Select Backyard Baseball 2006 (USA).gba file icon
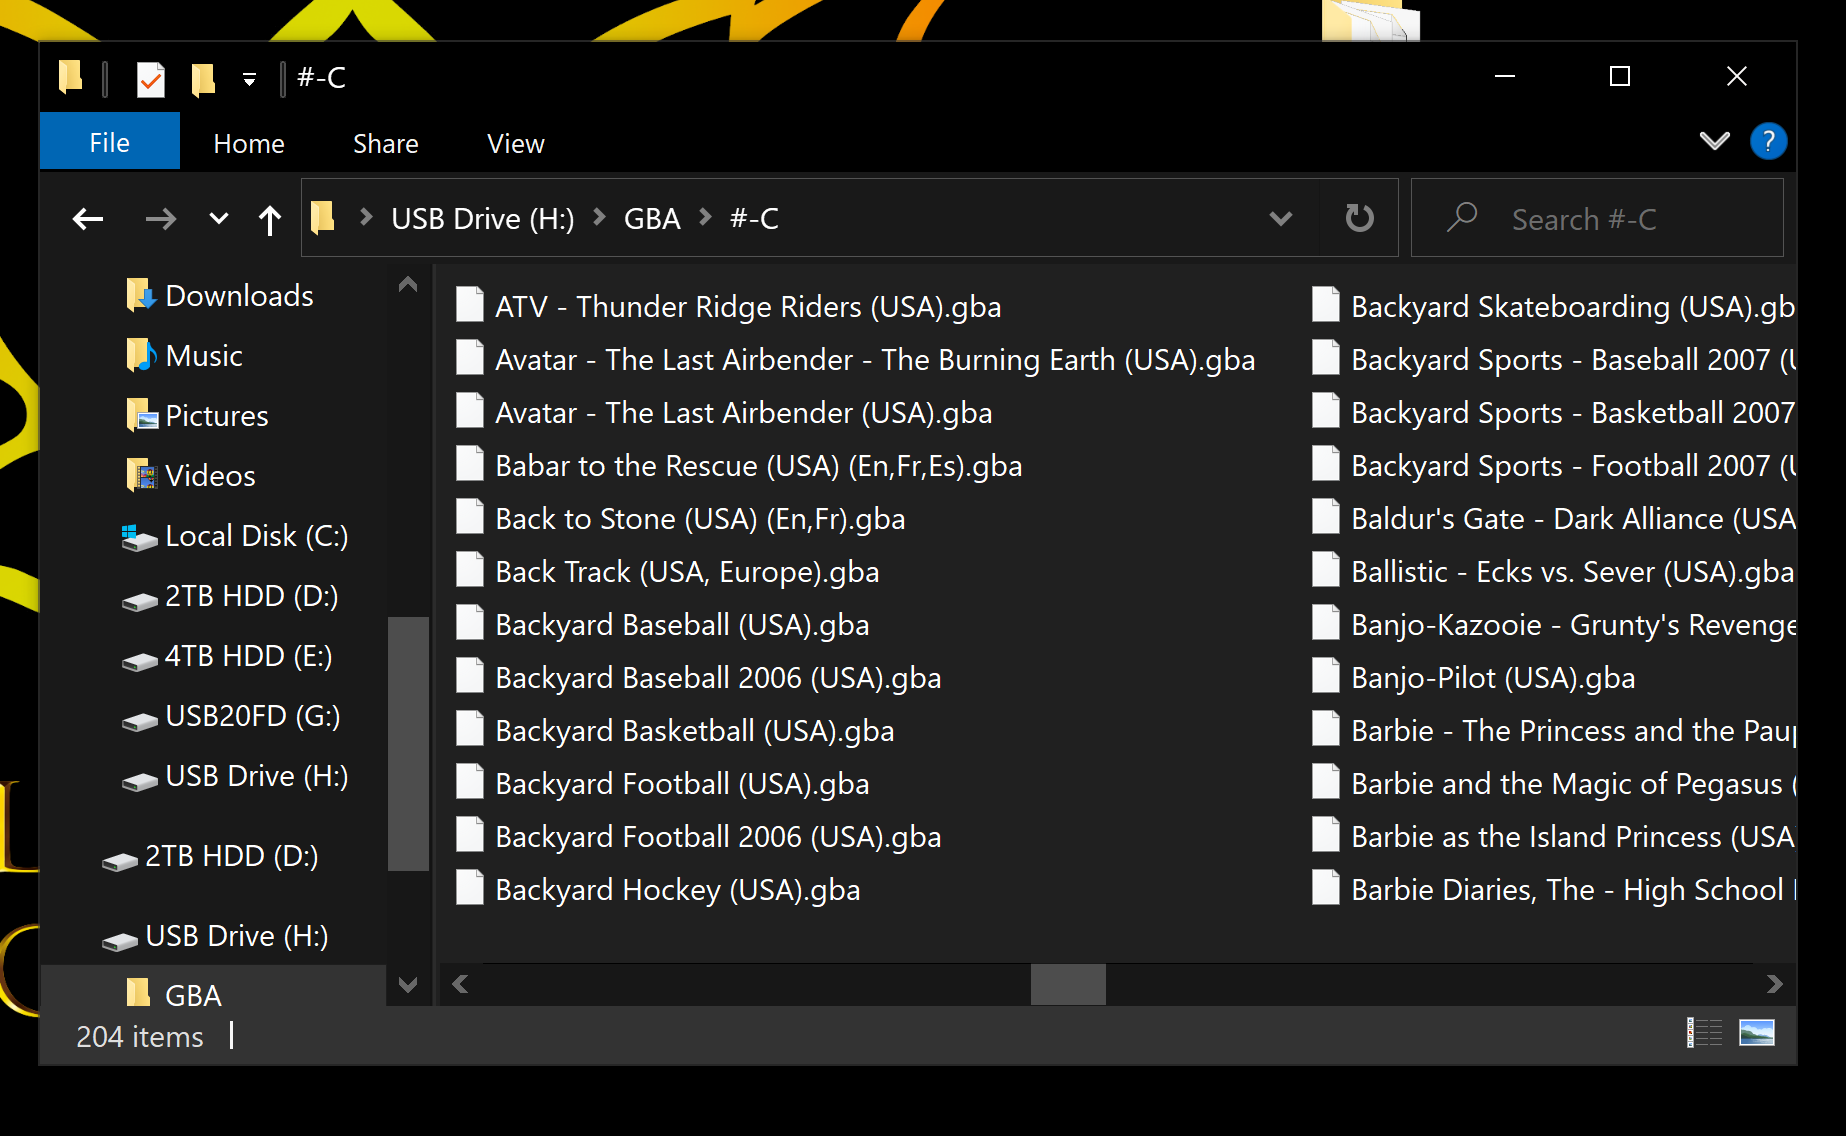 tap(470, 675)
